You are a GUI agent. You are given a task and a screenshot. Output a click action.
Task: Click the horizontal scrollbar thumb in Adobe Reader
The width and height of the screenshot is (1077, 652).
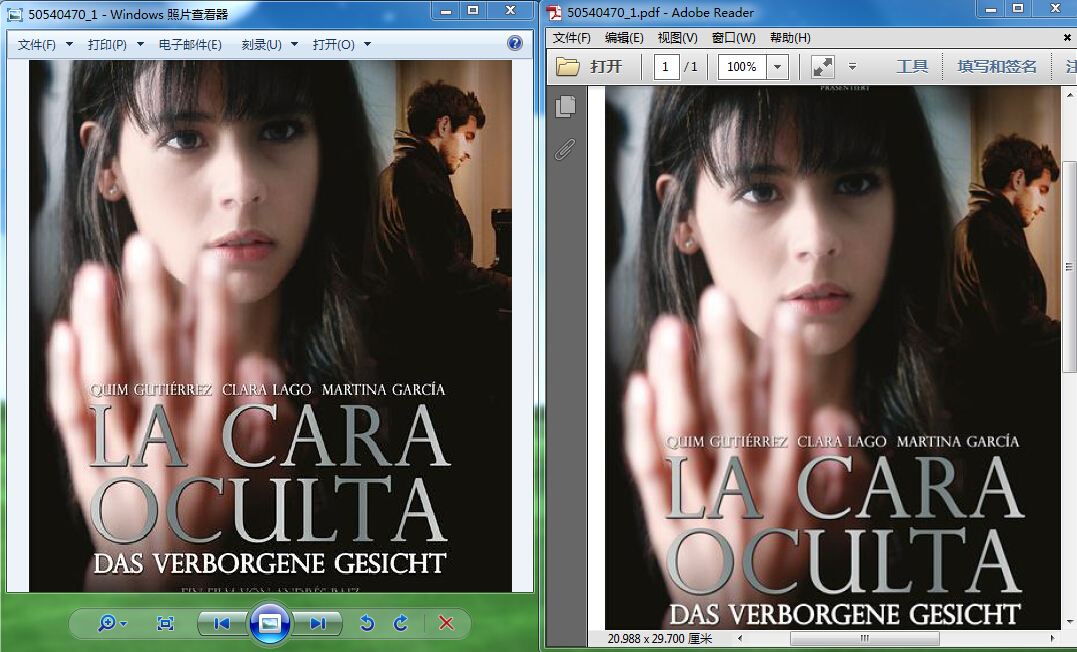865,638
